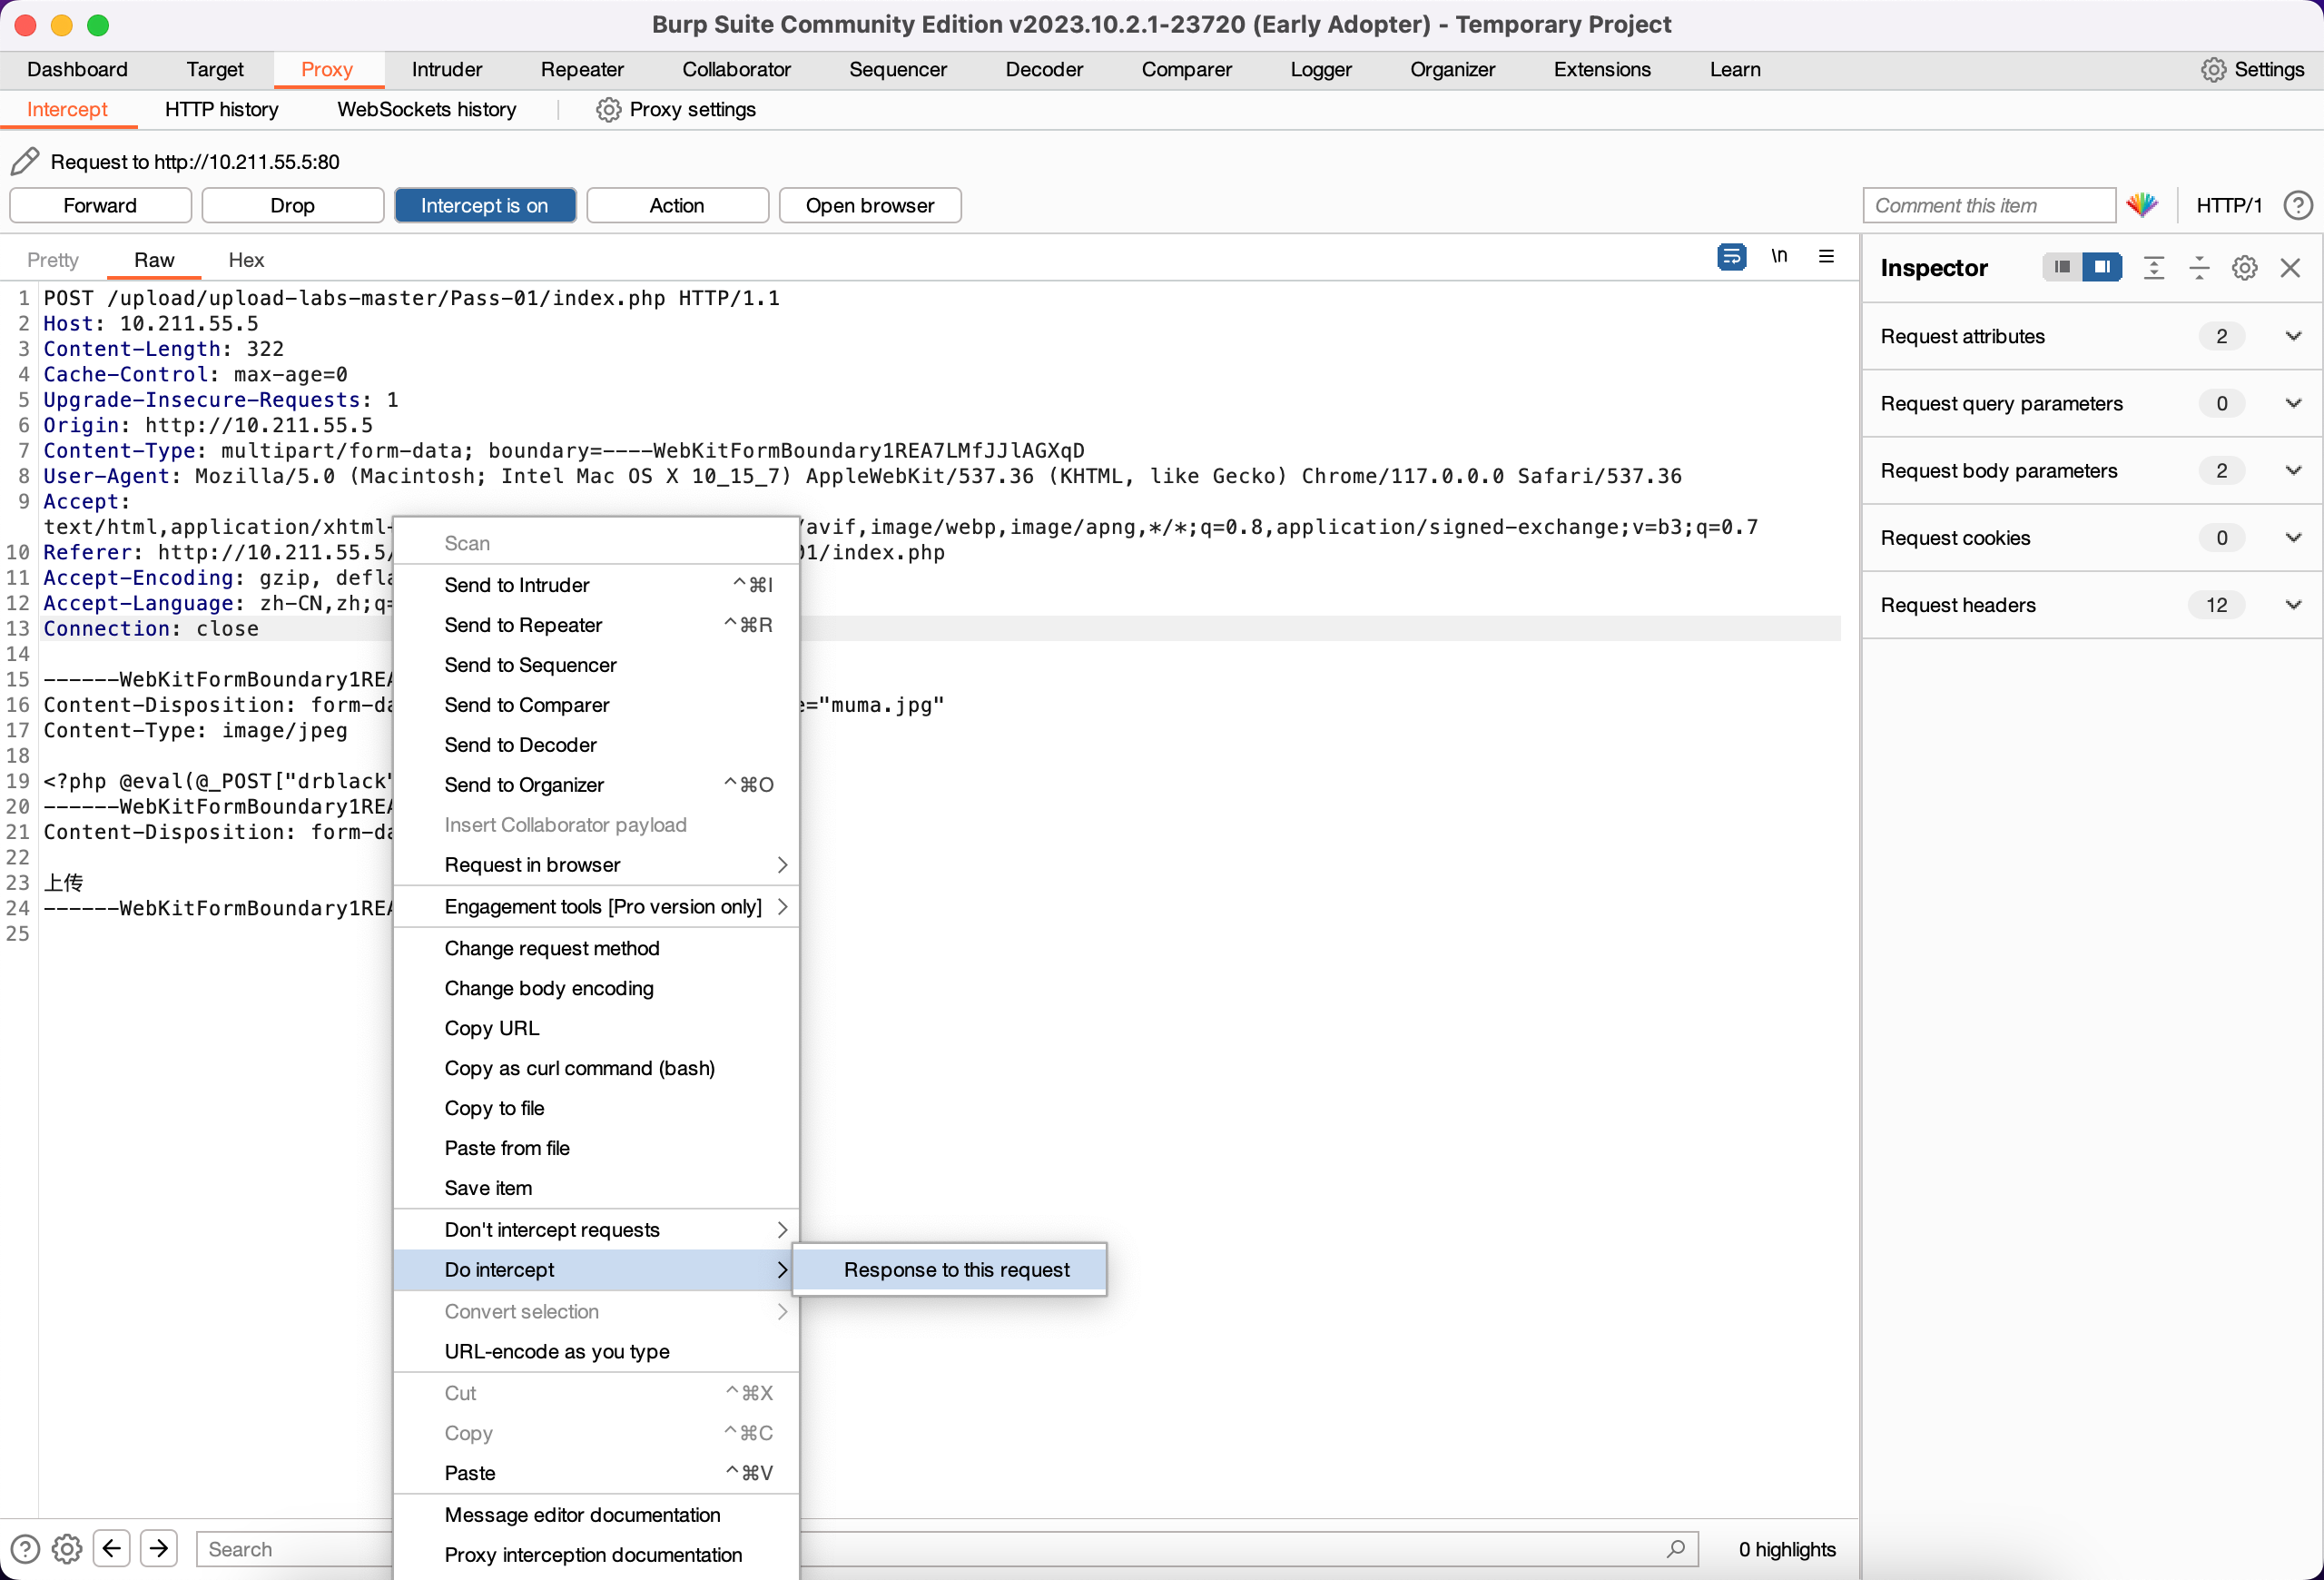
Task: Open the search settings gear at bottom left
Action: [67, 1549]
